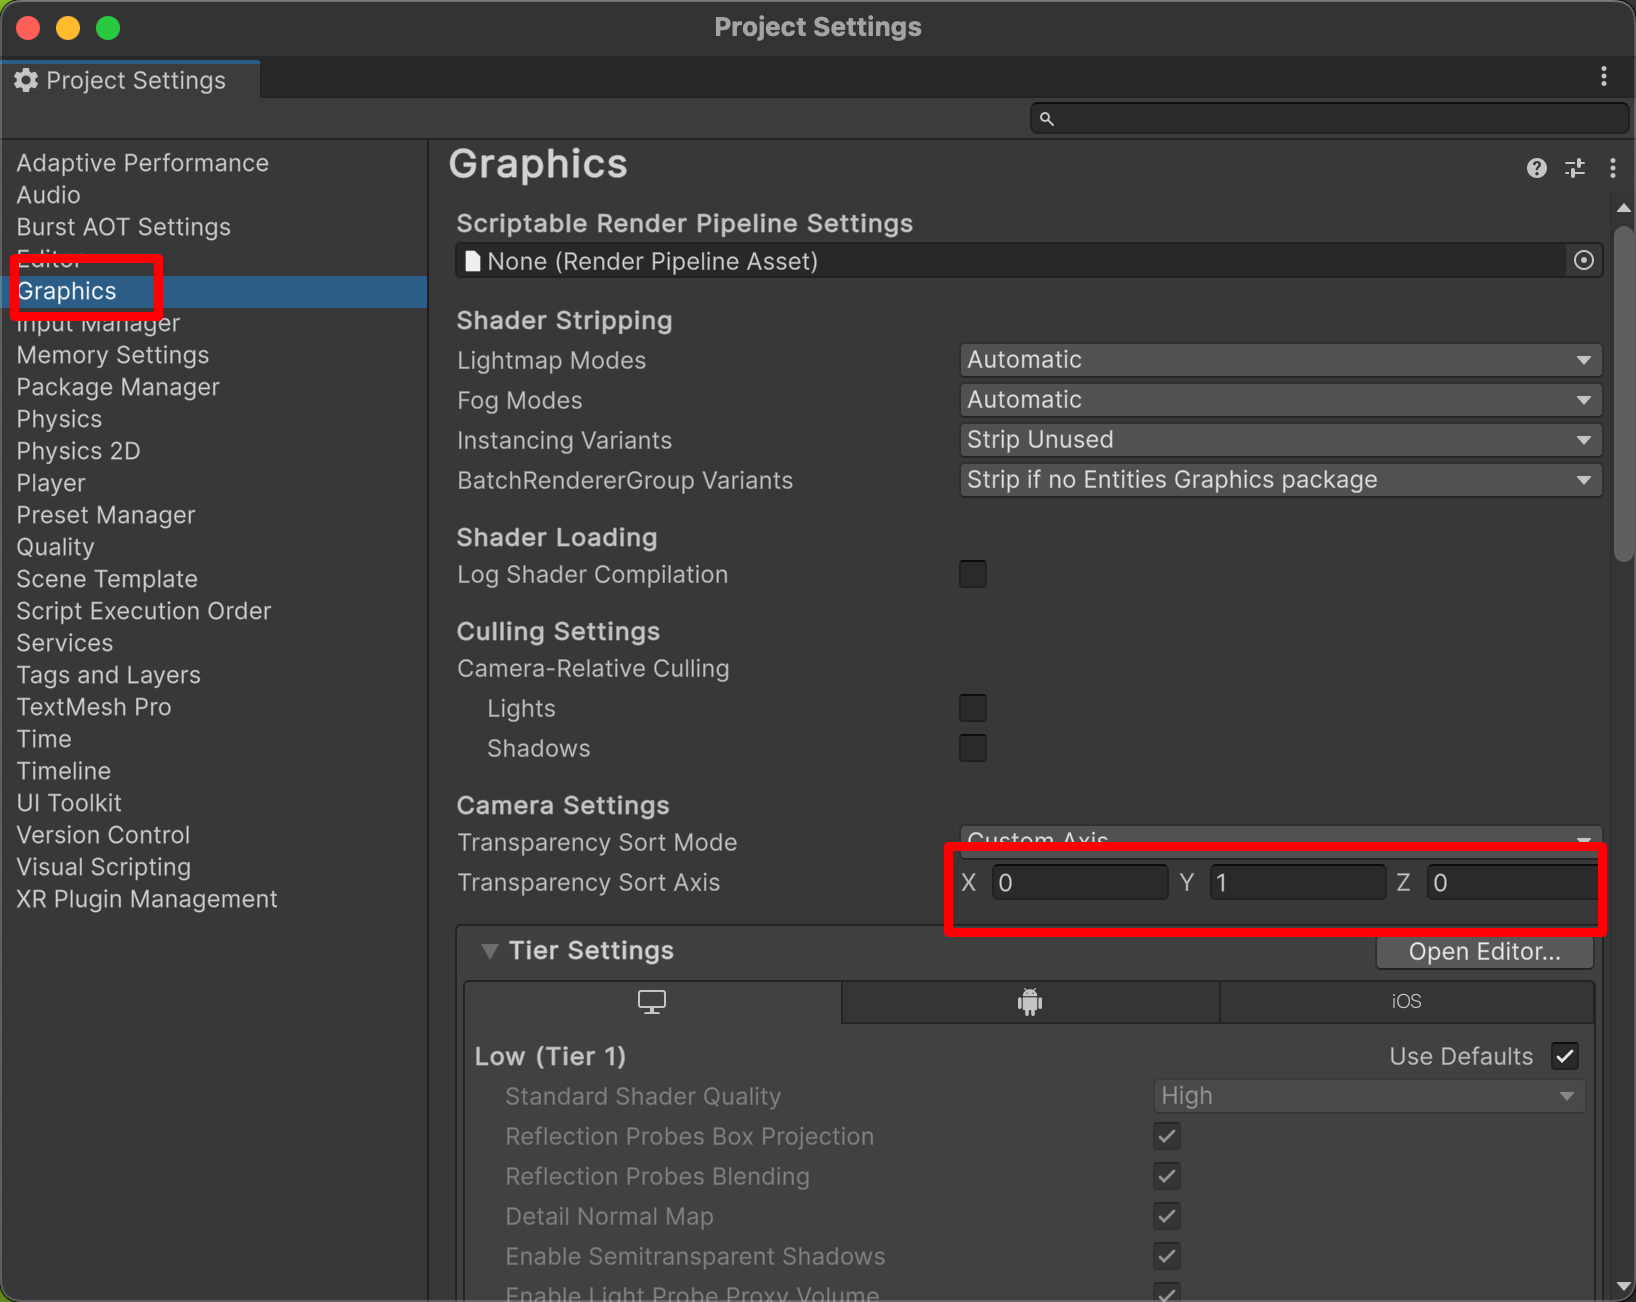Viewport: 1636px width, 1302px height.
Task: Click the settings search field
Action: tap(1330, 119)
